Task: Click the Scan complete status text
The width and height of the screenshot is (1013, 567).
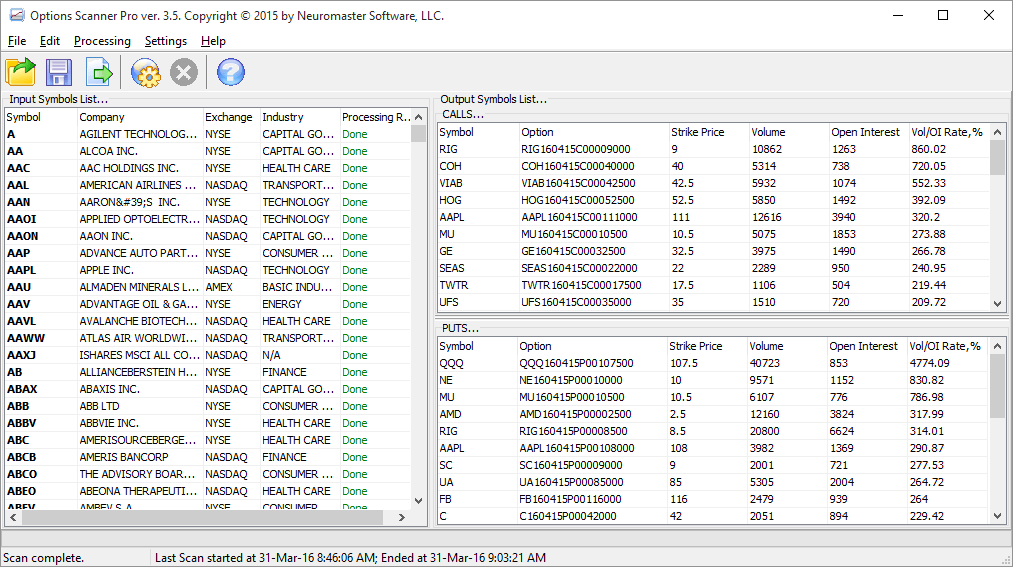Action: (43, 558)
